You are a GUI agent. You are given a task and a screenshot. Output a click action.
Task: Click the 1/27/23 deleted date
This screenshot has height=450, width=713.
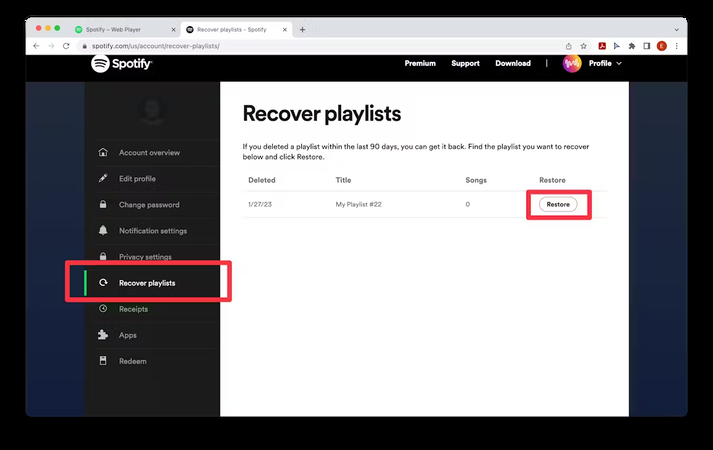[x=260, y=205]
